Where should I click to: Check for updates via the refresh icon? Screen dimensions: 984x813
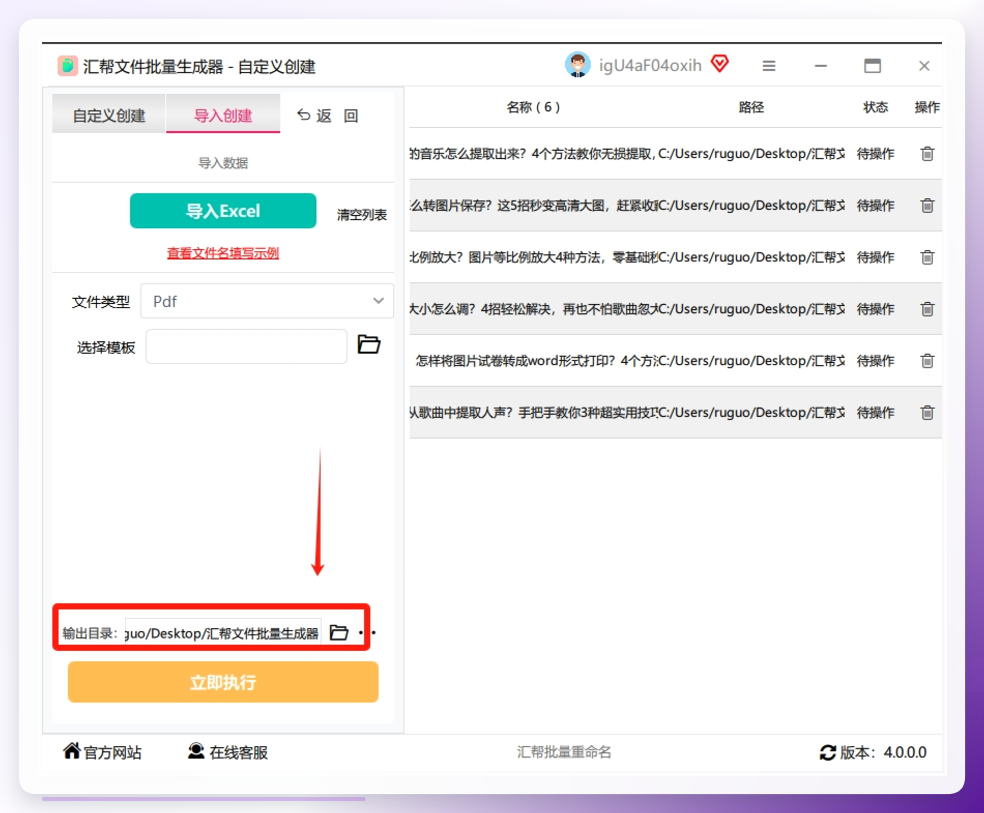tap(828, 752)
